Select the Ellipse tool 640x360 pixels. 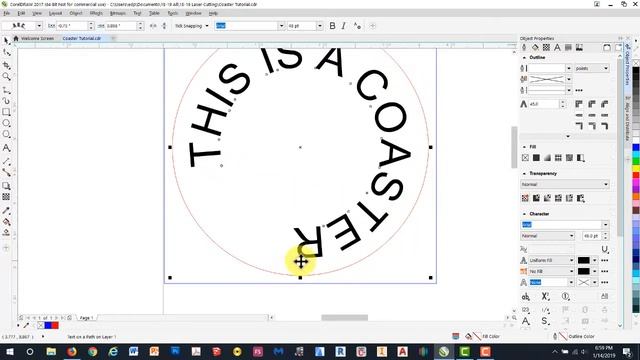(6, 123)
